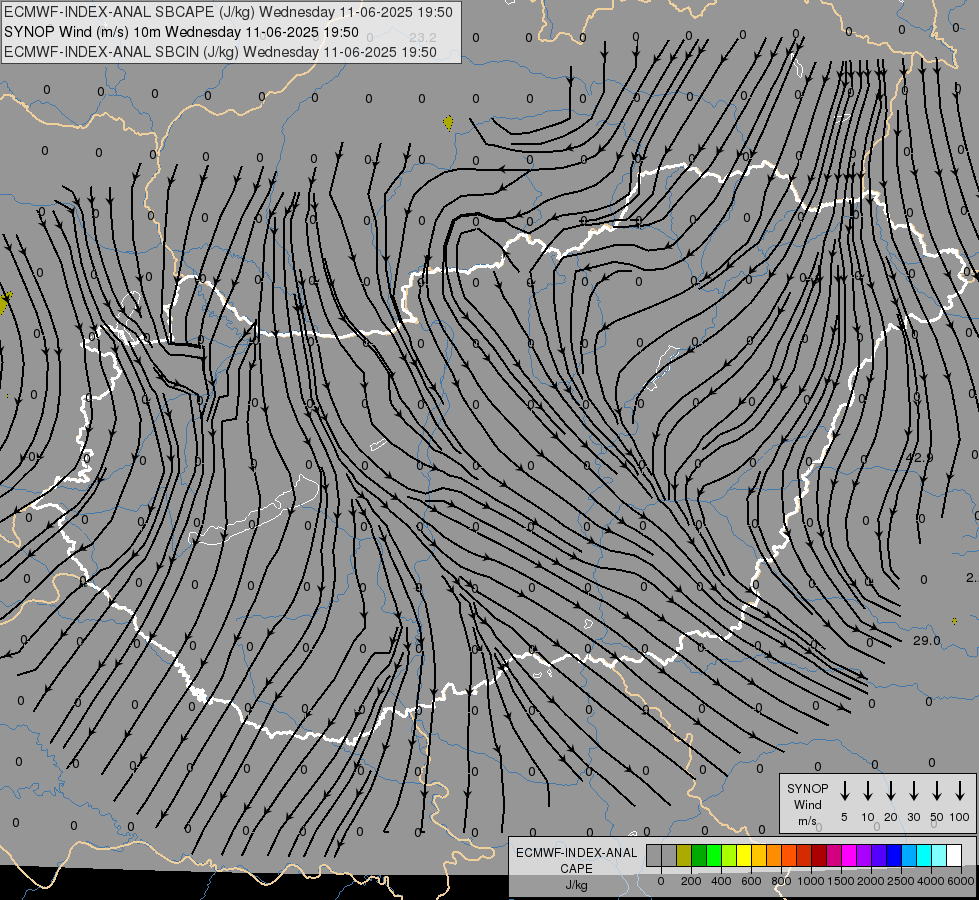979x900 pixels.
Task: Click the 2500 tick label on CAPE scale
Action: [901, 881]
